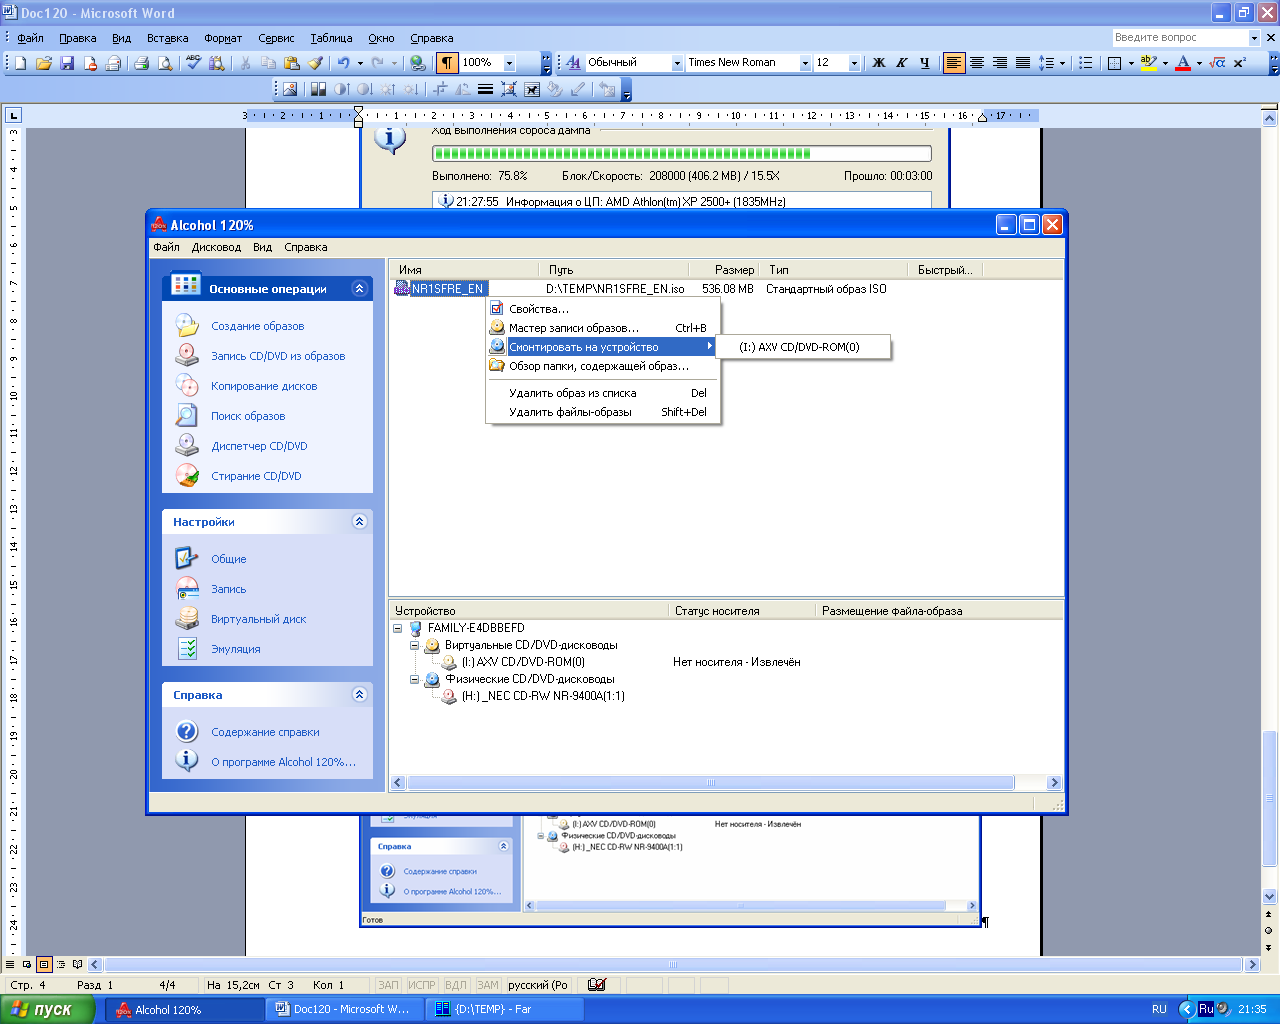Create a new blank Word document
The width and height of the screenshot is (1280, 1024).
(21, 62)
